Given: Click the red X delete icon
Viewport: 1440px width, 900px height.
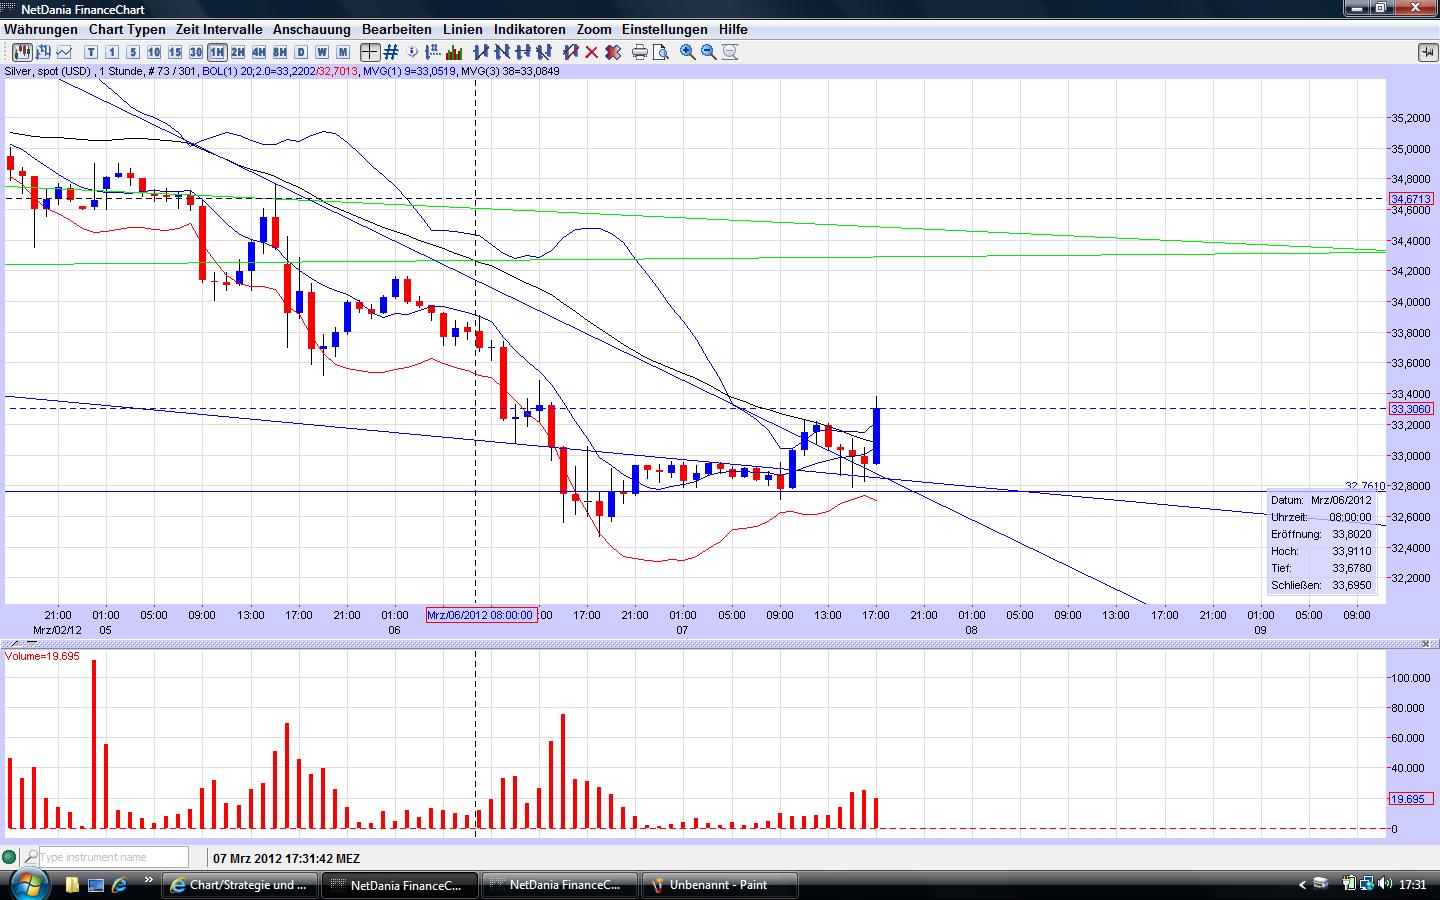Looking at the screenshot, I should pos(591,52).
